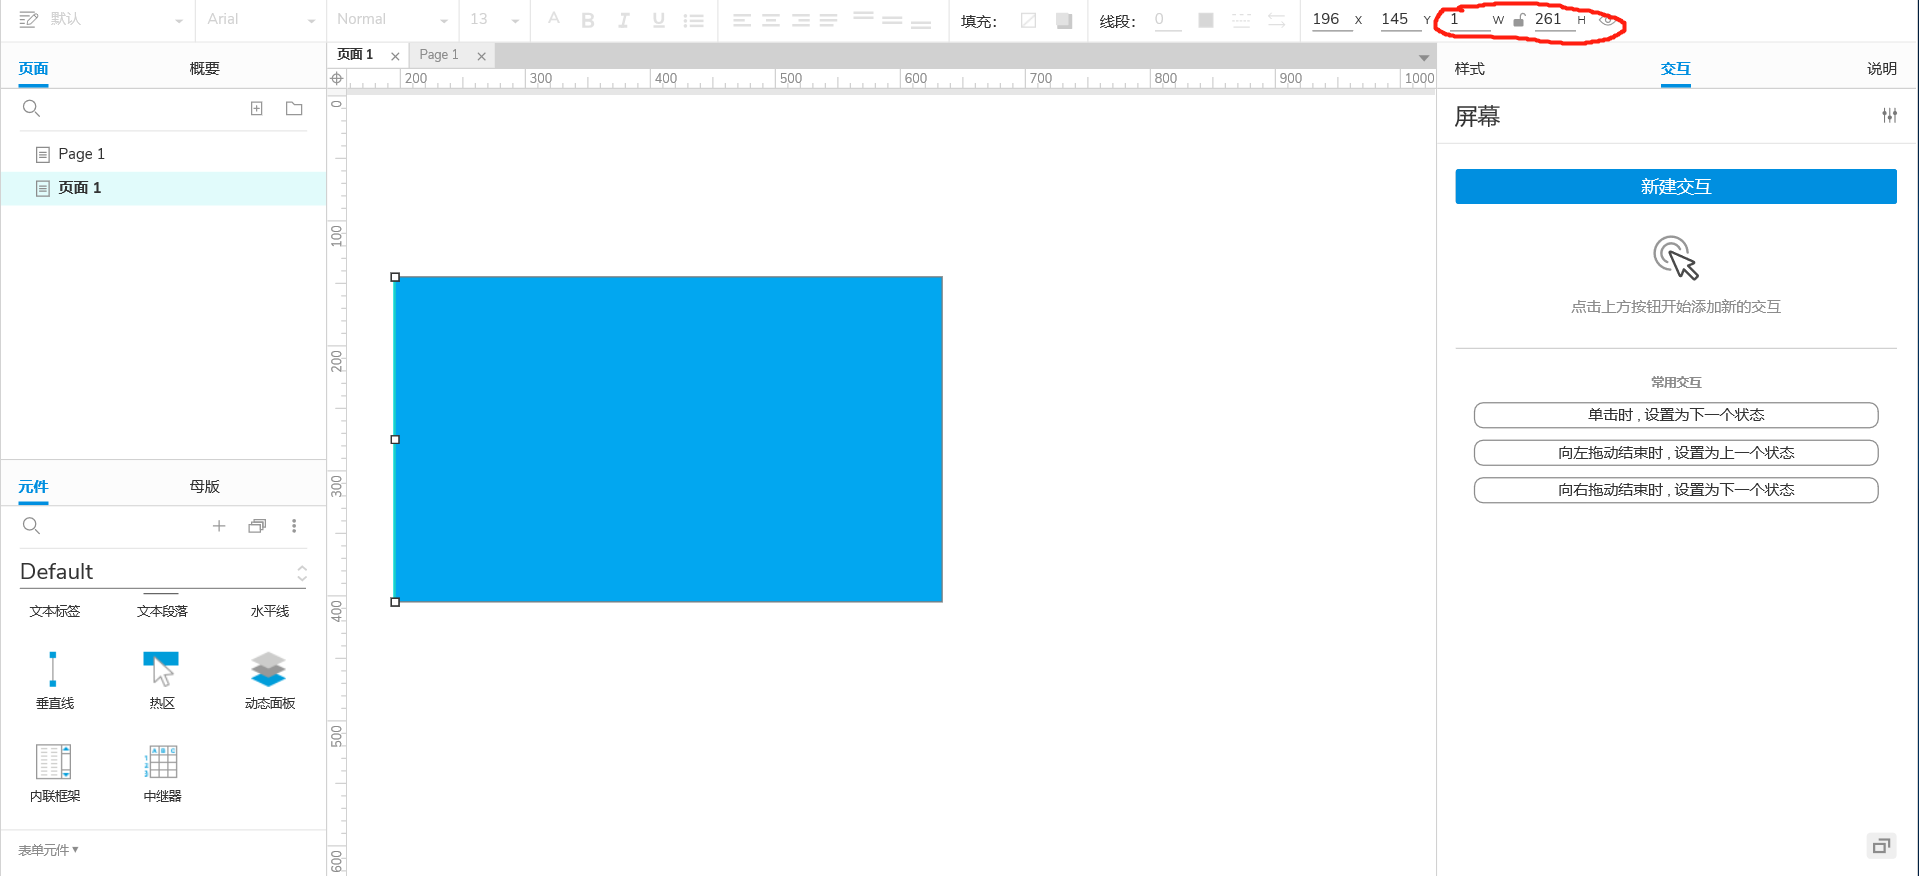Switch to the 页面 1 canvas tab
1919x876 pixels.
pyautogui.click(x=356, y=55)
